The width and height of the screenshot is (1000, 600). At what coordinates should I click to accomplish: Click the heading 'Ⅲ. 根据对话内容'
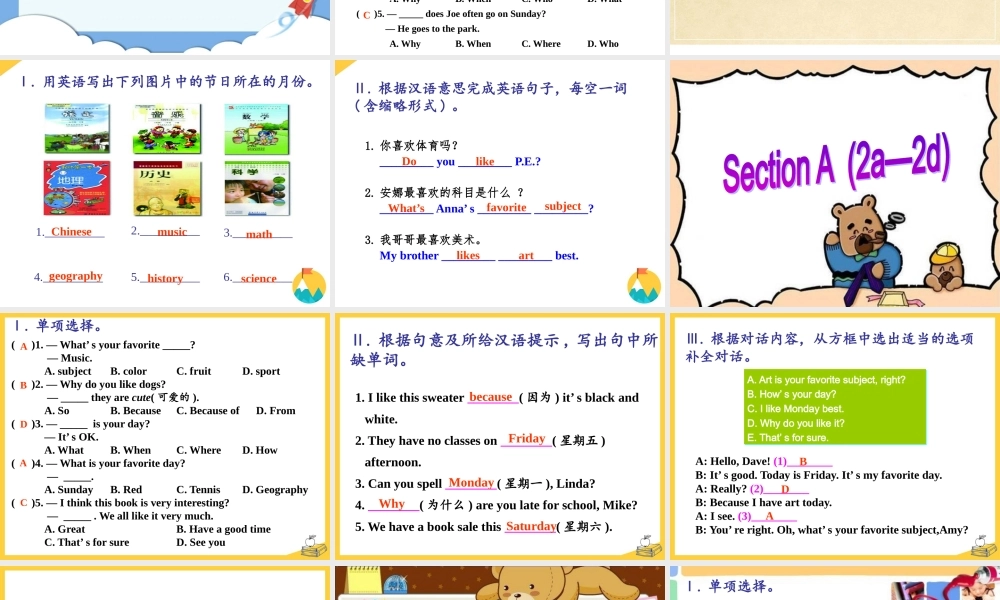830,348
